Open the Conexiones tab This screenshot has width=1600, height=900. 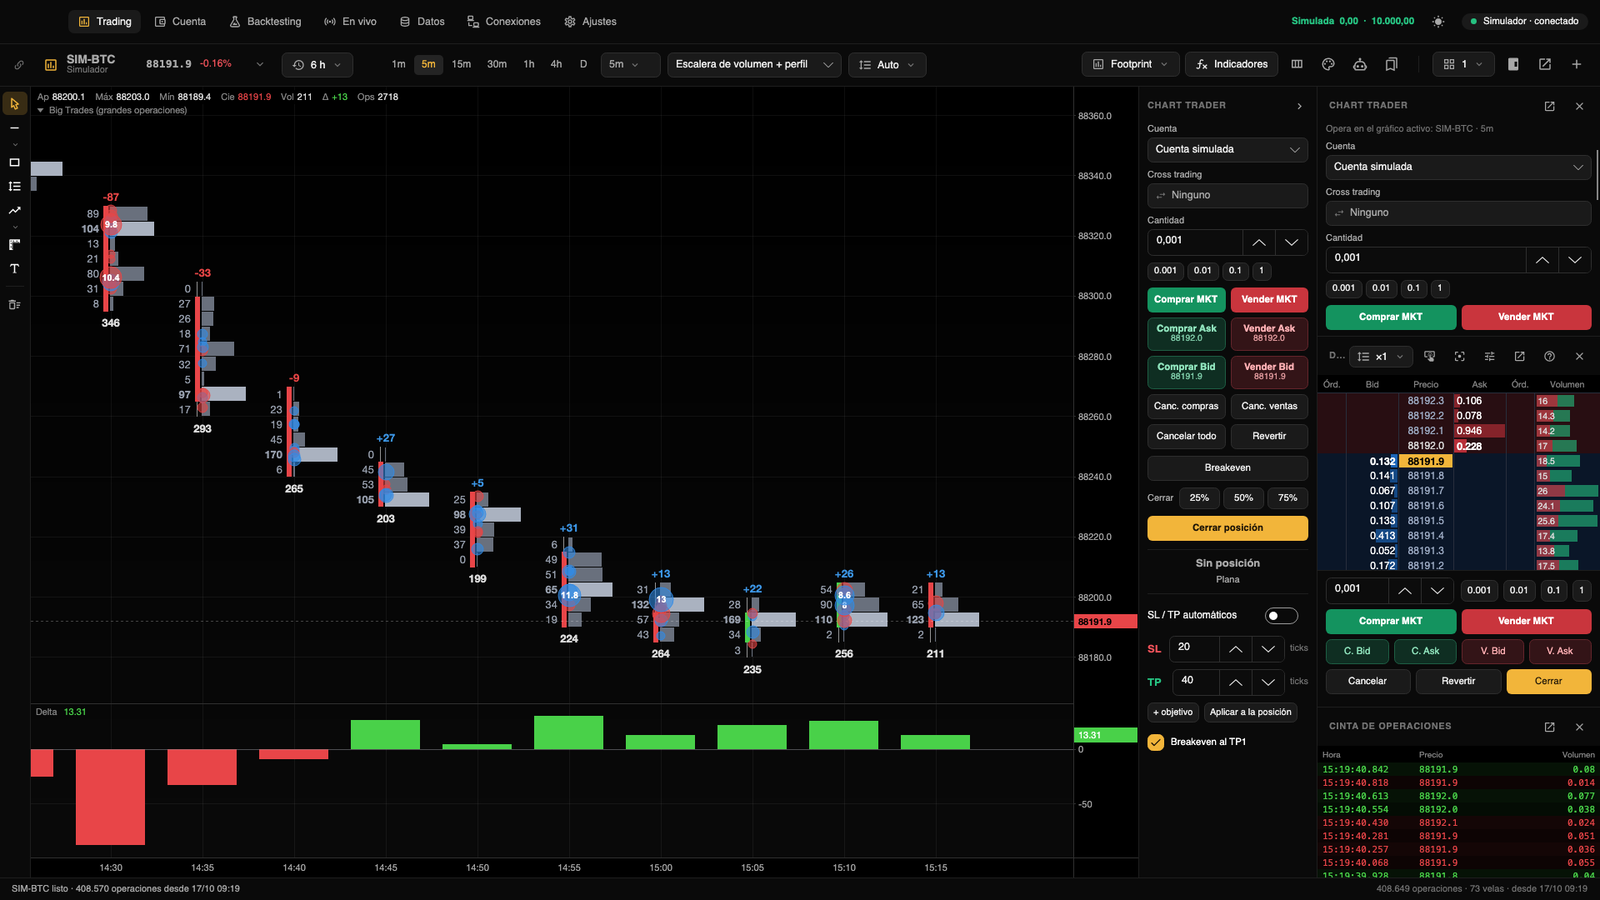pos(504,21)
